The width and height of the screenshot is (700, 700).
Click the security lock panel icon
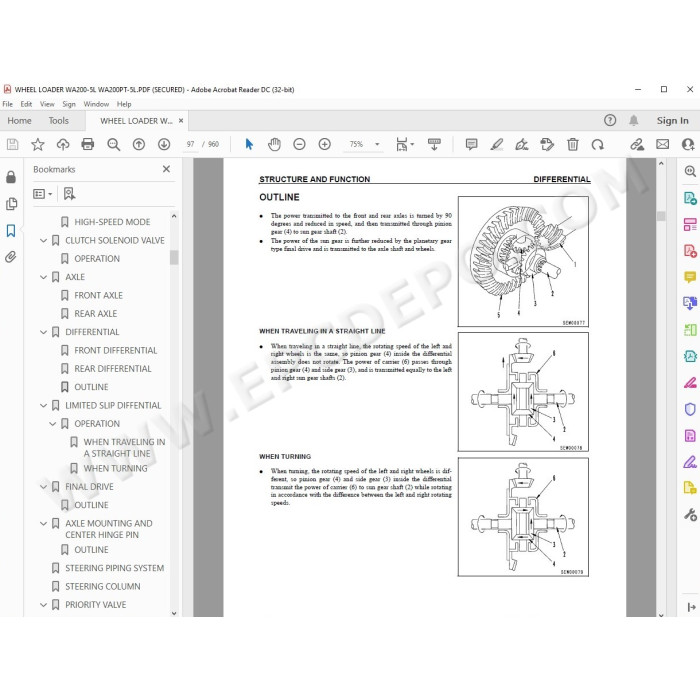coord(11,177)
